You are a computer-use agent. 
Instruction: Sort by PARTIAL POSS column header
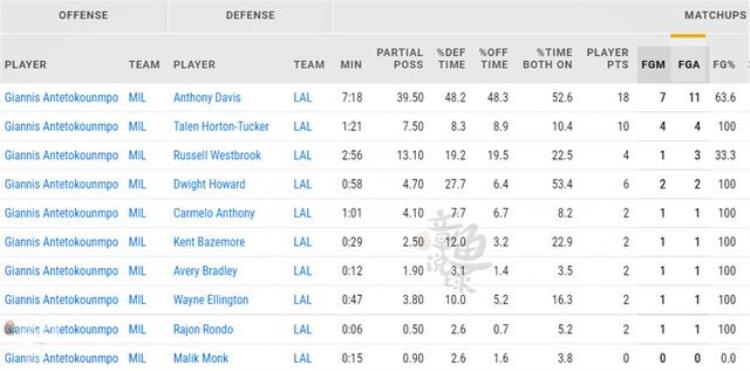click(400, 58)
